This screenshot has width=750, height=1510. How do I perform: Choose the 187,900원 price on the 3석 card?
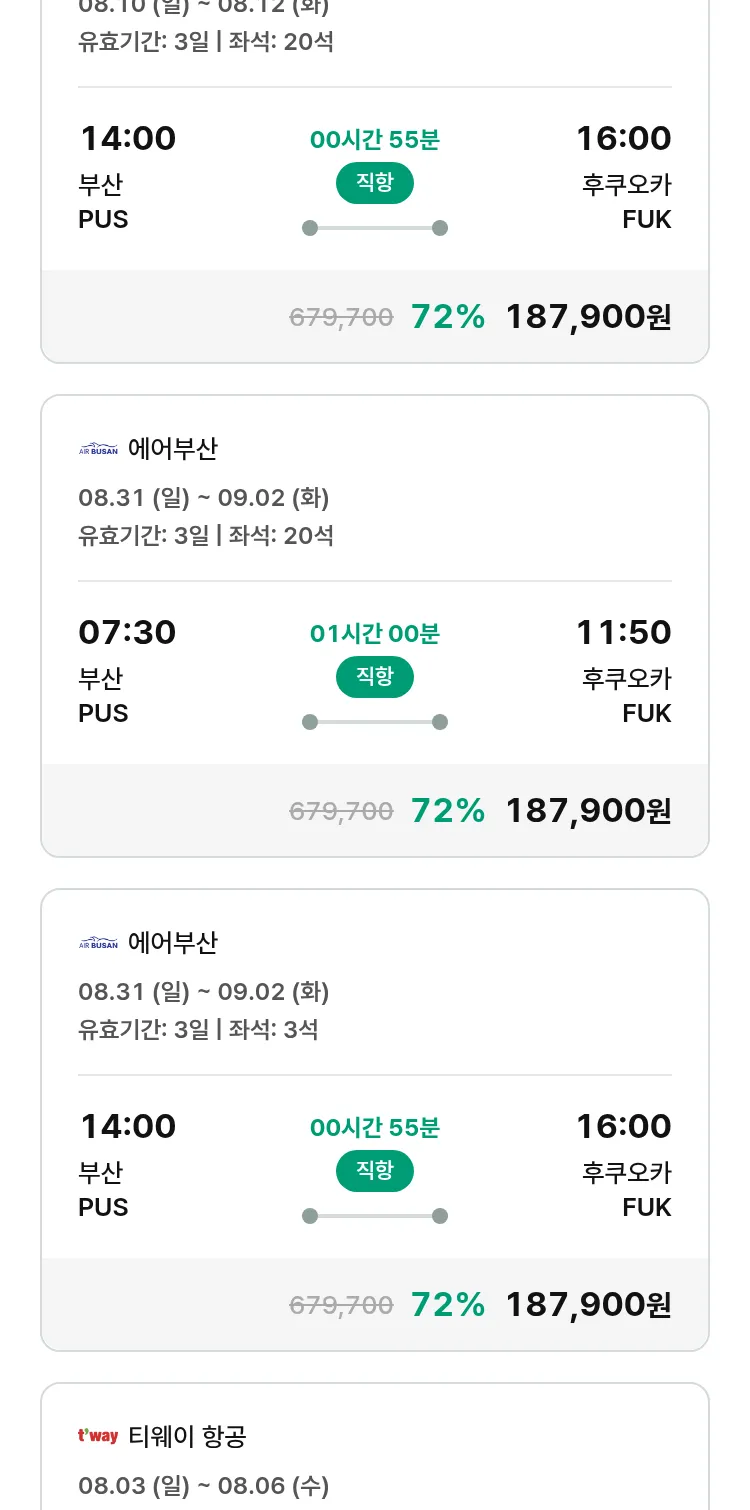point(588,1304)
